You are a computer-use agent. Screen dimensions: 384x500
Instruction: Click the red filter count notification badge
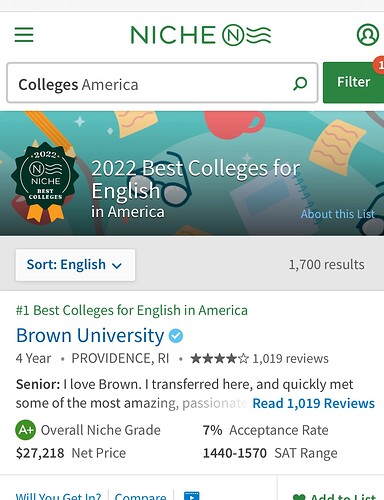pyautogui.click(x=379, y=65)
